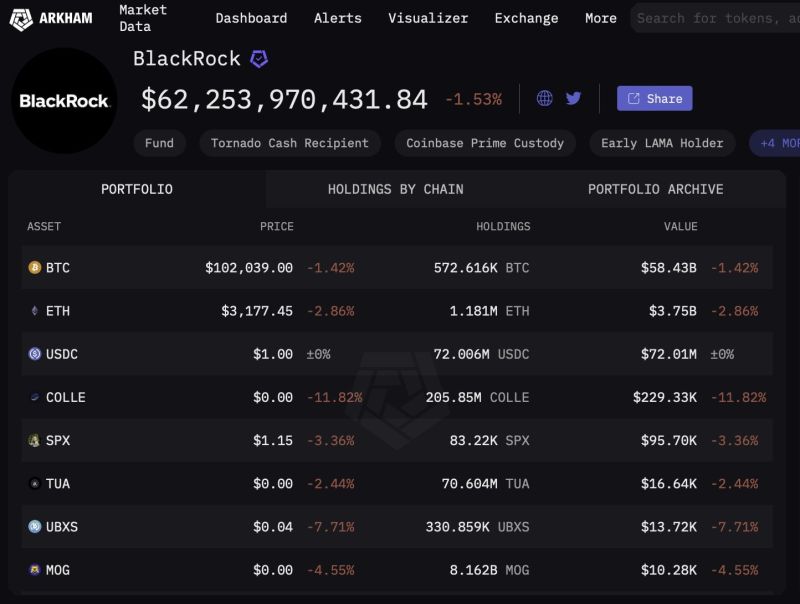Image resolution: width=800 pixels, height=604 pixels.
Task: Switch to Portfolio Archive tab
Action: pyautogui.click(x=656, y=189)
